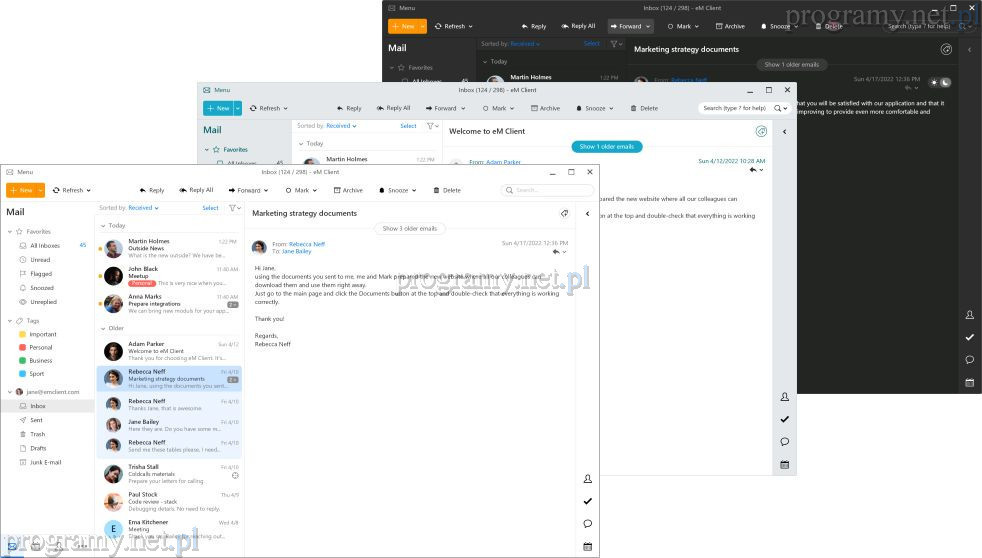Click the Show 3 older emails button
The width and height of the screenshot is (982, 558).
pyautogui.click(x=407, y=229)
